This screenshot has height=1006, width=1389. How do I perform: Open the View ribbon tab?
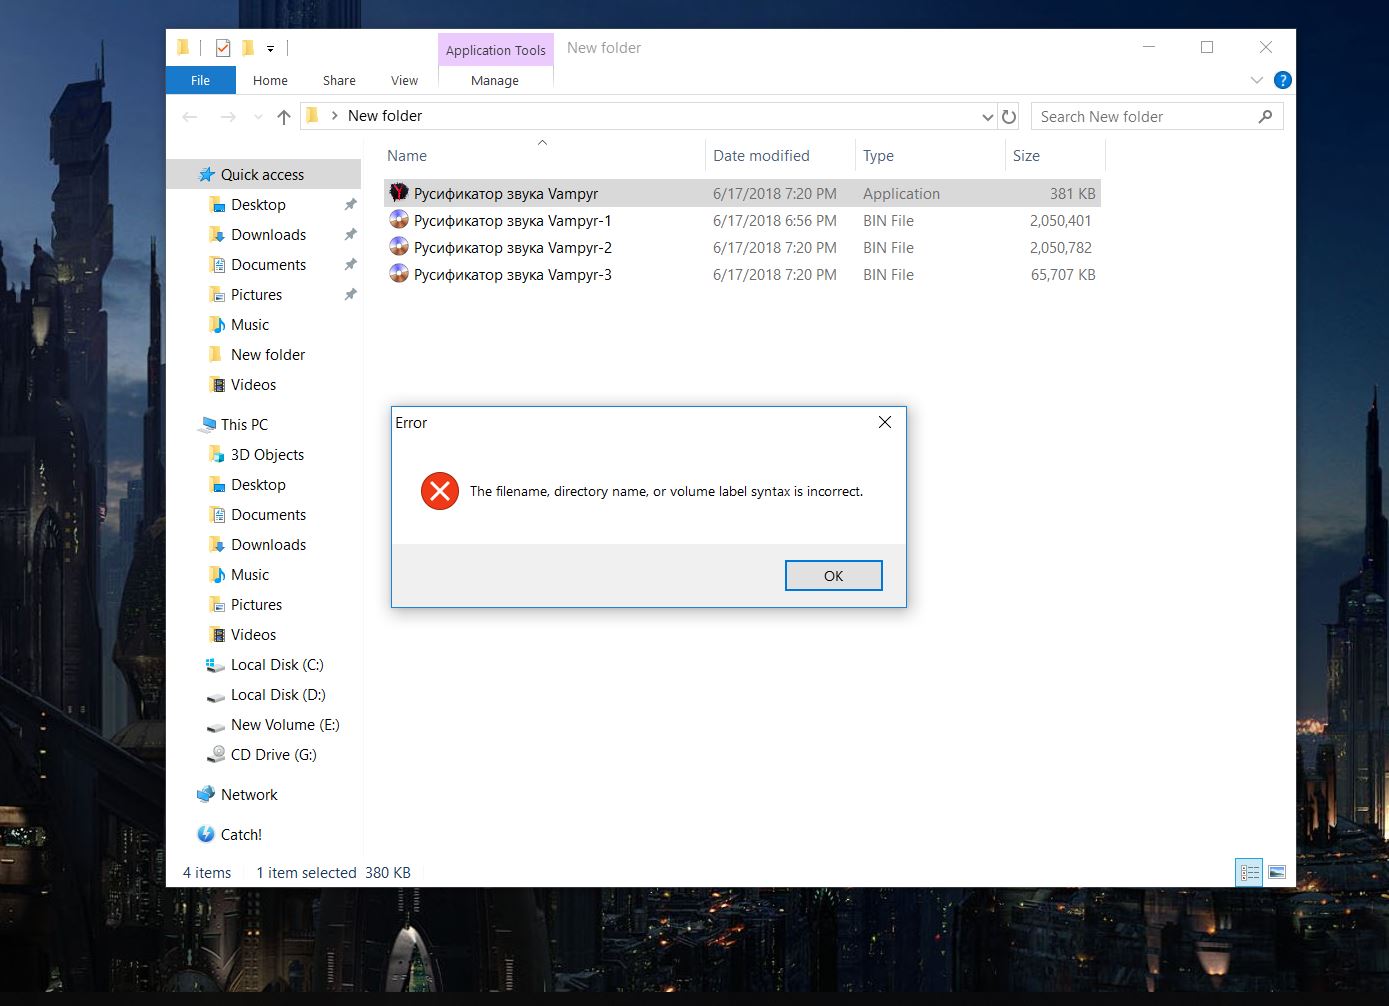(x=404, y=80)
